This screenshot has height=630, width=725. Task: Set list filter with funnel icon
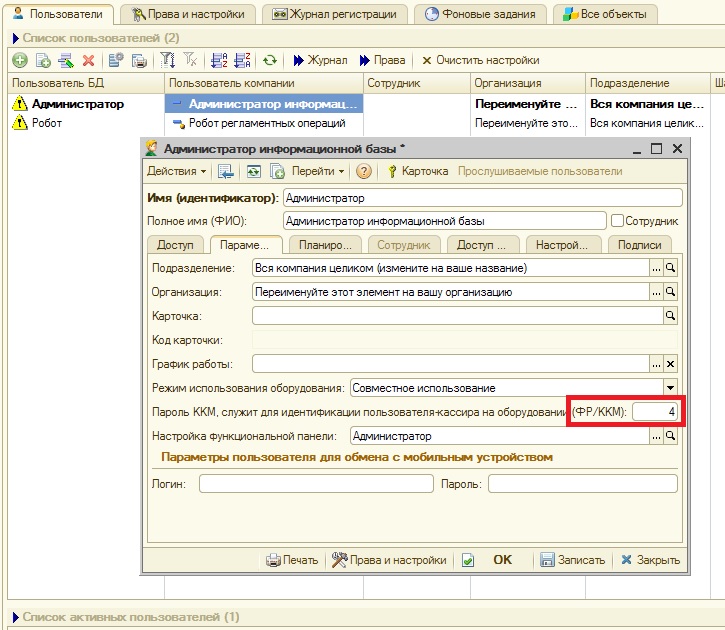[167, 60]
